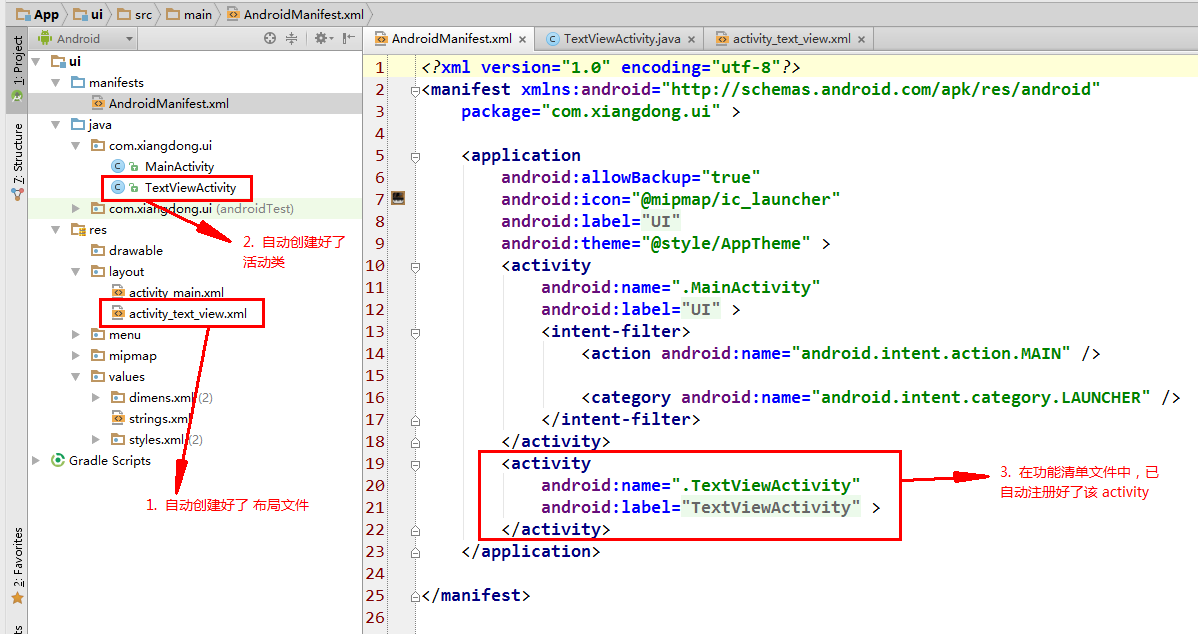Open the 1: Project side tab
The height and width of the screenshot is (634, 1198).
pos(18,69)
